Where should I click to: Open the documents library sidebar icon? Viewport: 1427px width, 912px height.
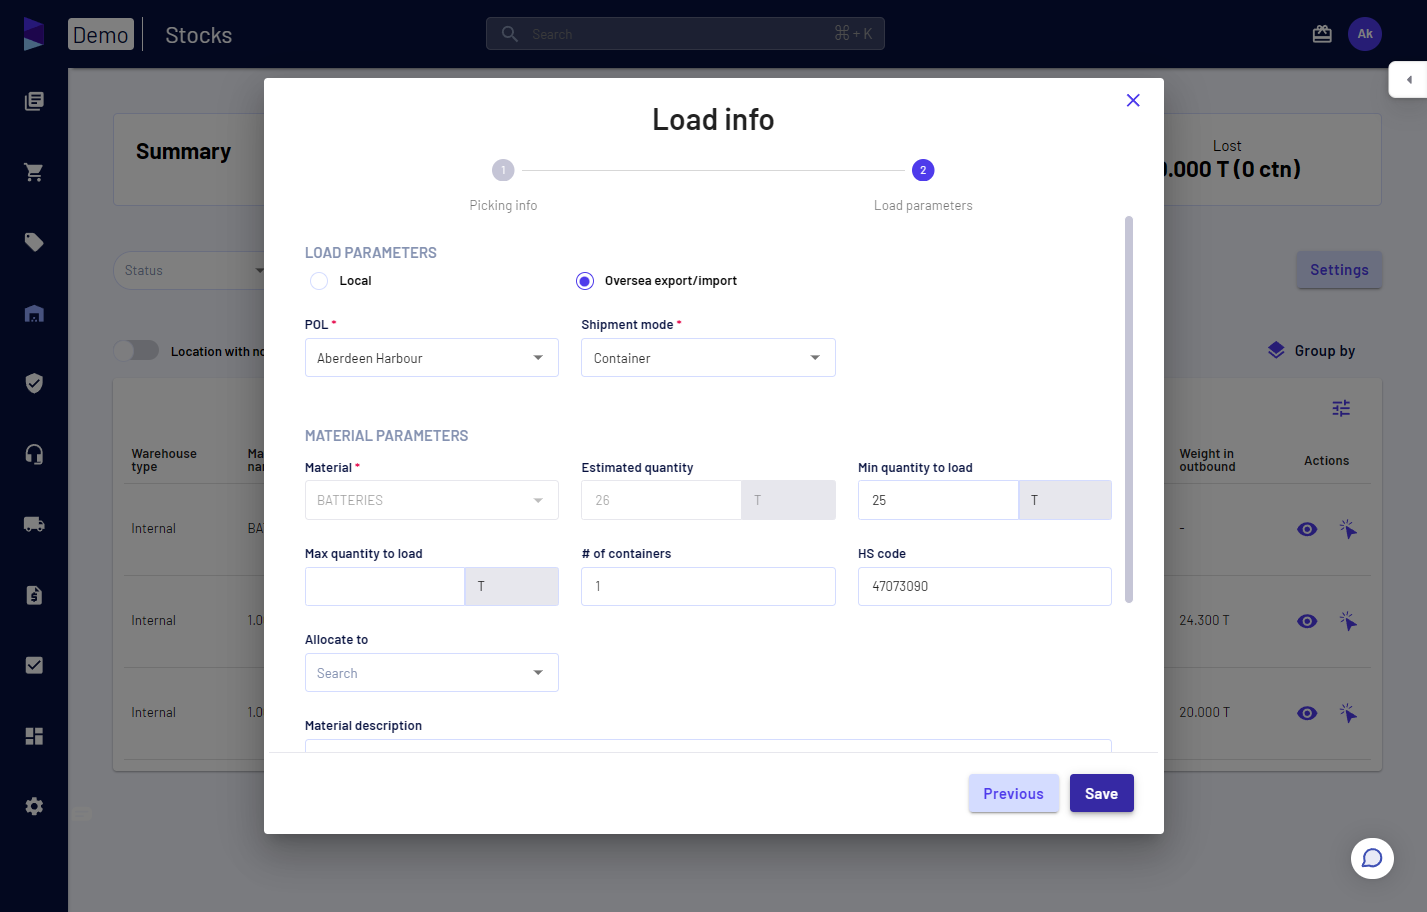pyautogui.click(x=34, y=101)
